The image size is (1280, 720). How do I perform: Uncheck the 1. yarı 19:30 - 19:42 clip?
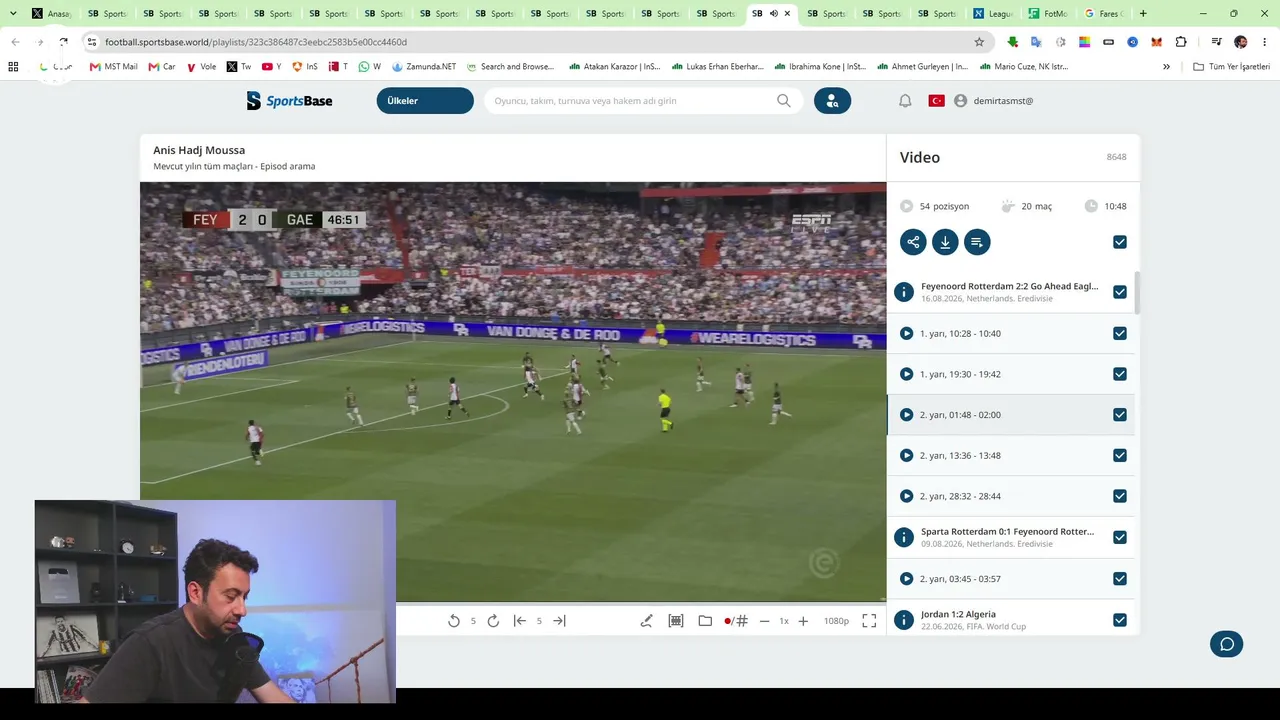(x=1120, y=374)
